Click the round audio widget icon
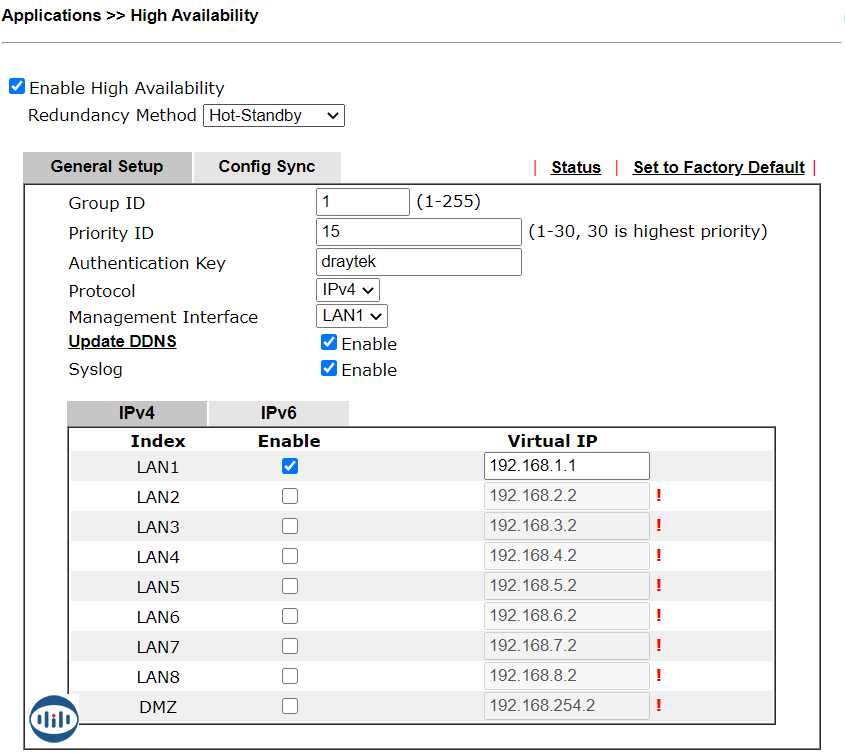 [54, 719]
